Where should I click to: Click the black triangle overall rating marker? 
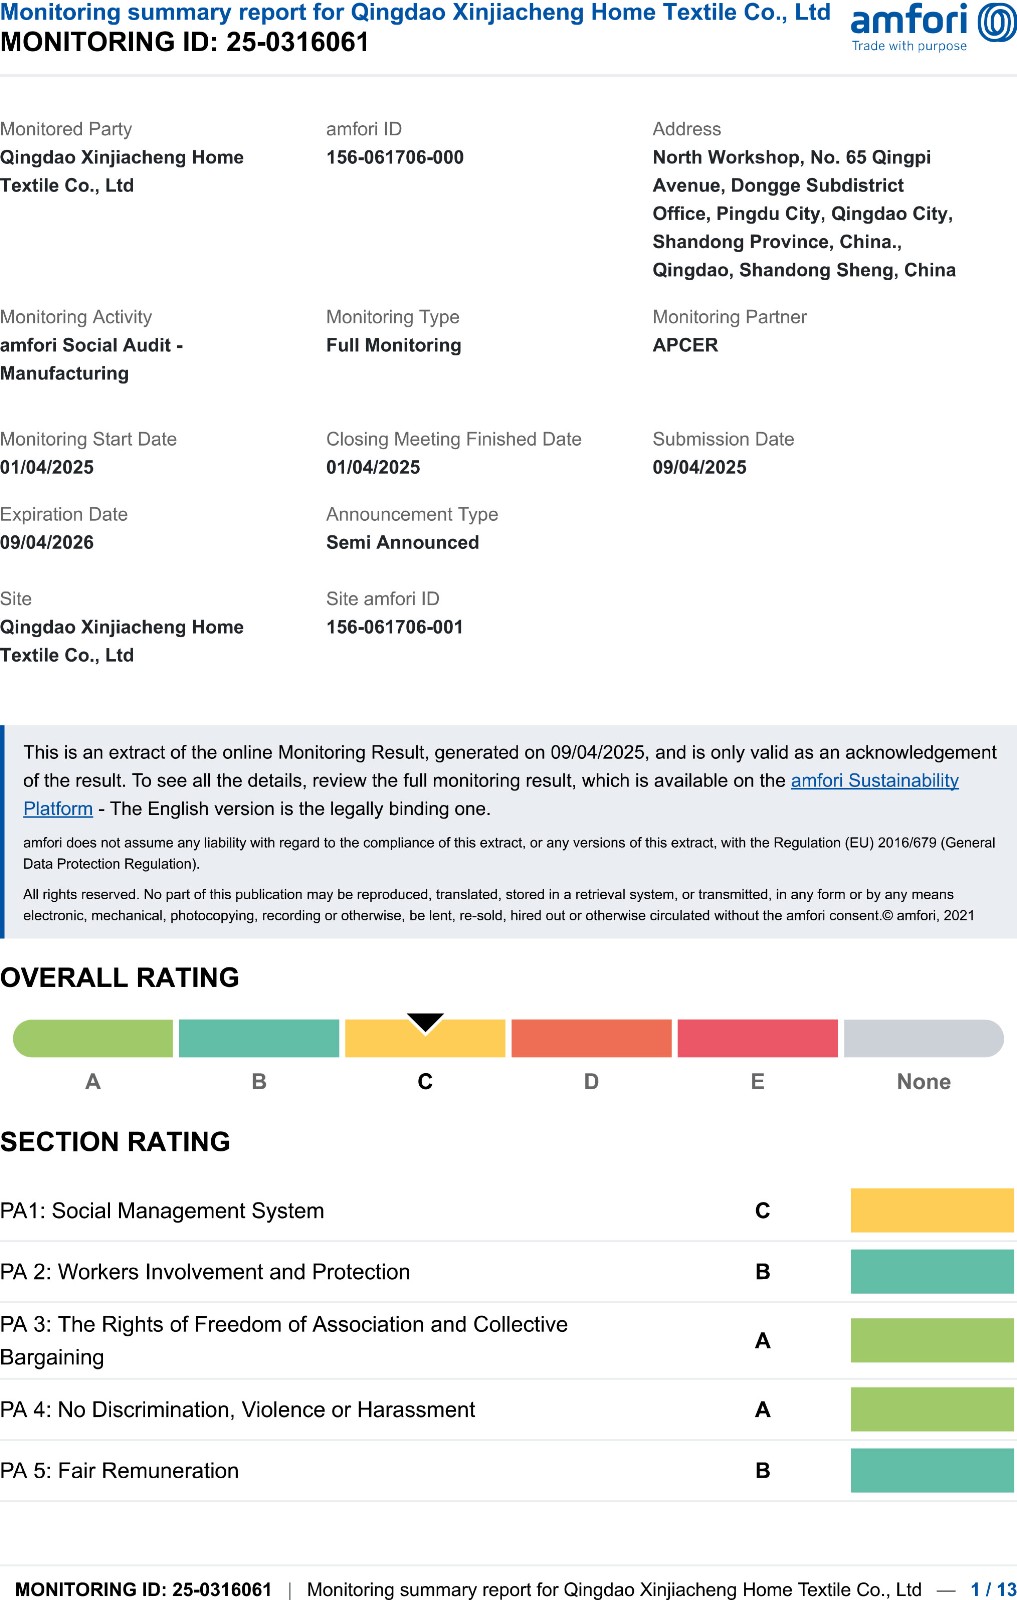coord(425,1022)
